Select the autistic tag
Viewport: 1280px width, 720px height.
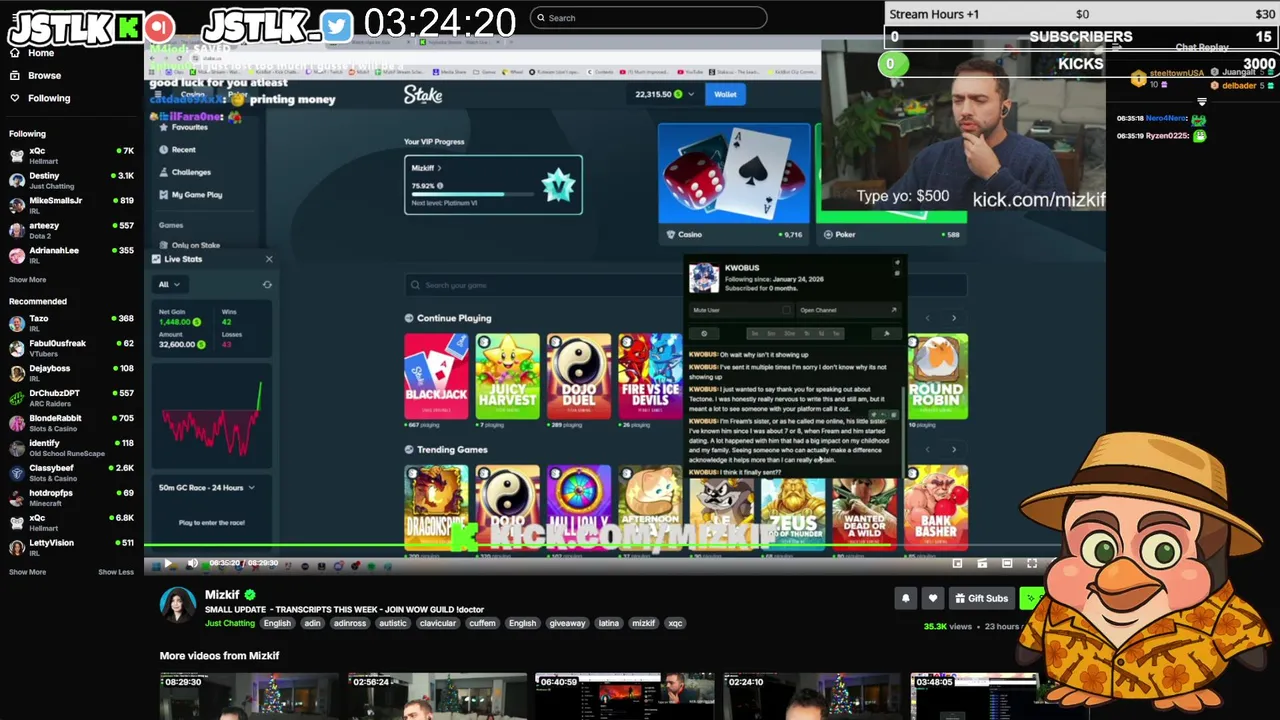click(x=393, y=623)
